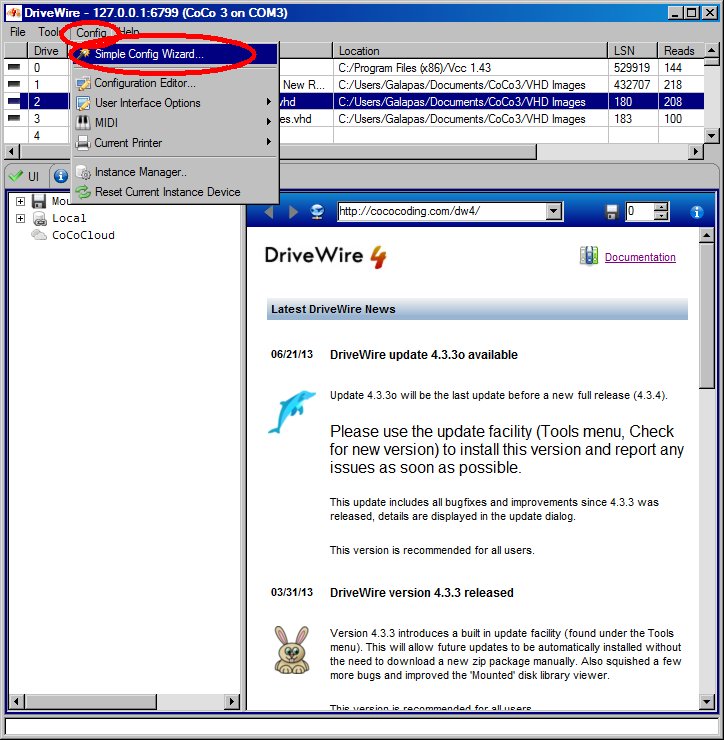Expand the Local tree node
Screen dimensions: 724x740
[x=20, y=218]
